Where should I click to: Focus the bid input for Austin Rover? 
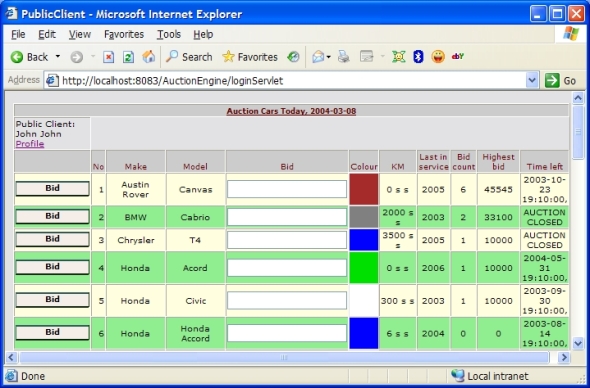click(x=287, y=189)
